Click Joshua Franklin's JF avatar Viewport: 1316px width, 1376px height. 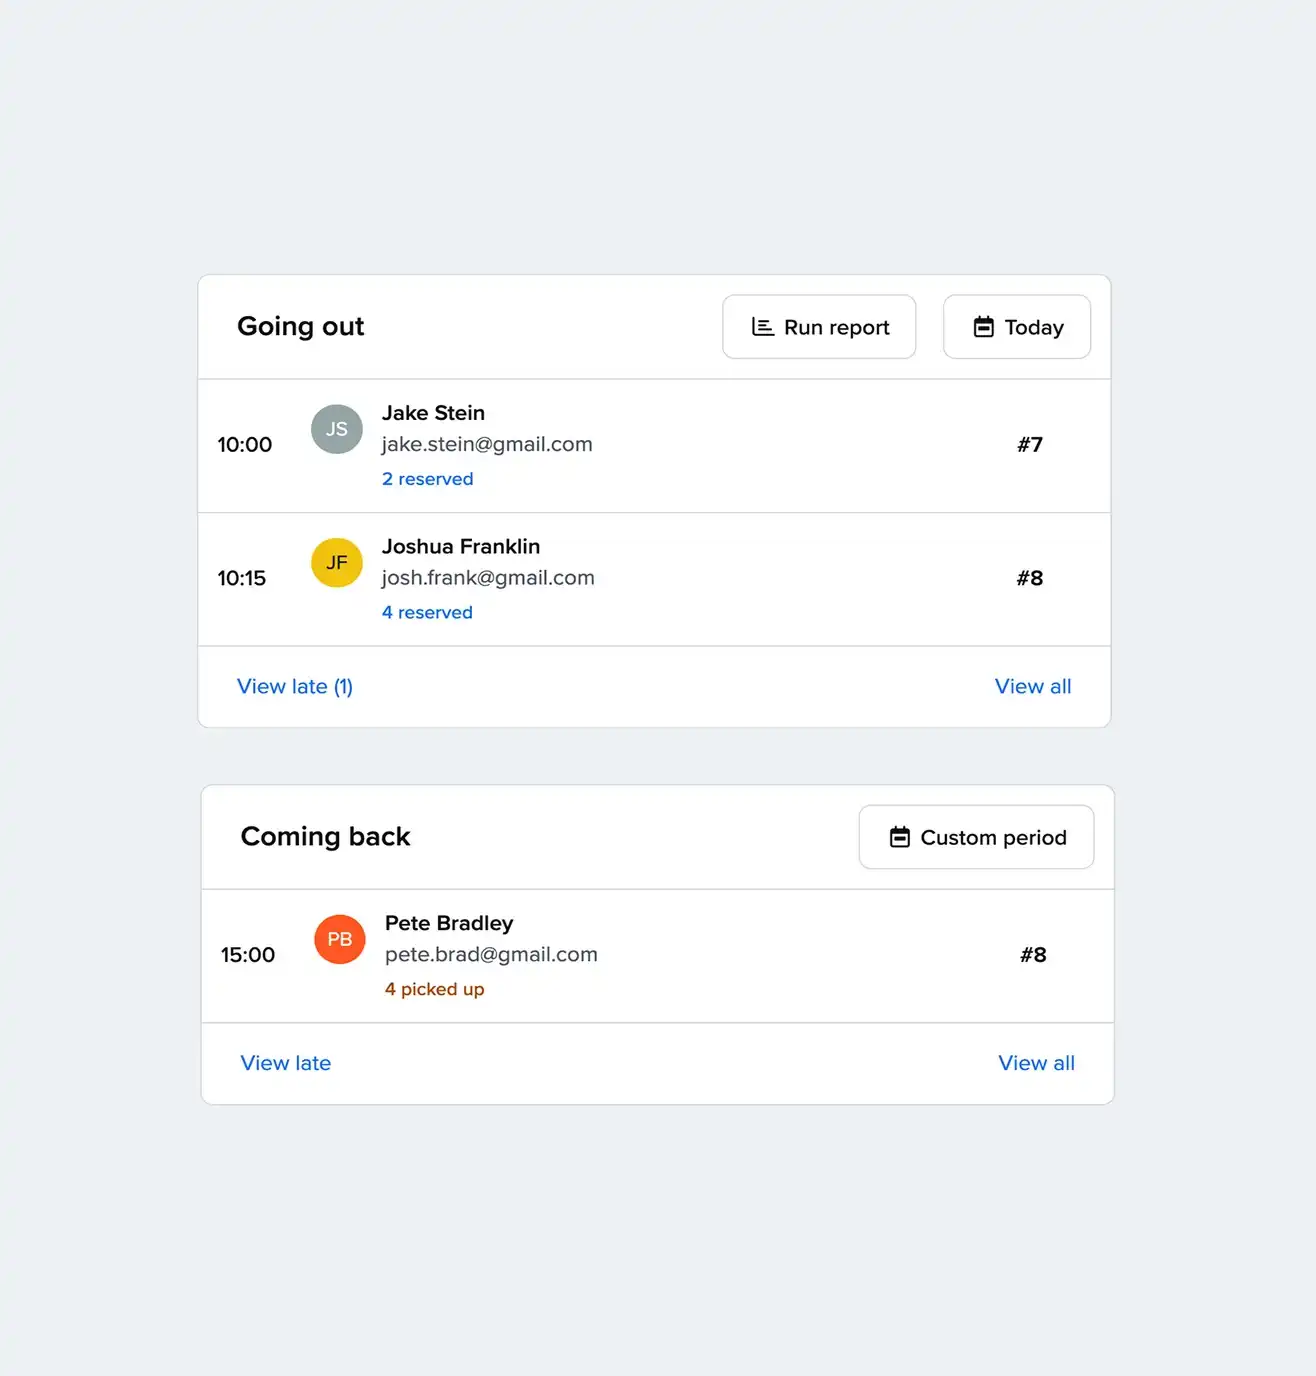point(337,563)
